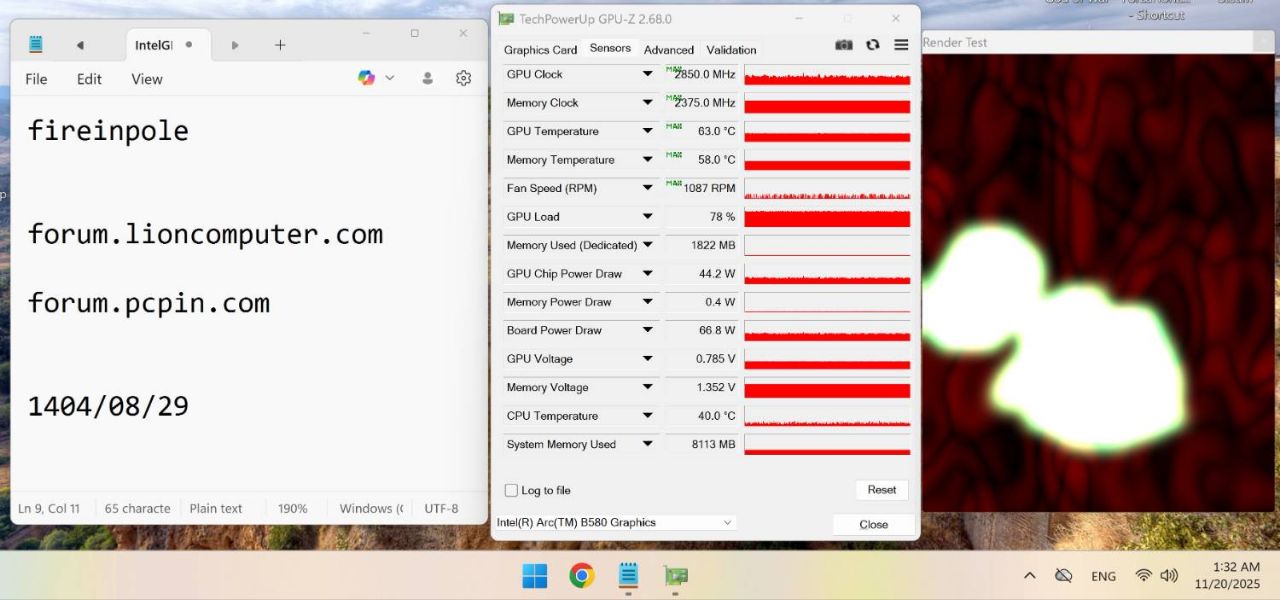Screen dimensions: 1280x600
Task: Click GPU-Z title bar app icon
Action: 507,19
